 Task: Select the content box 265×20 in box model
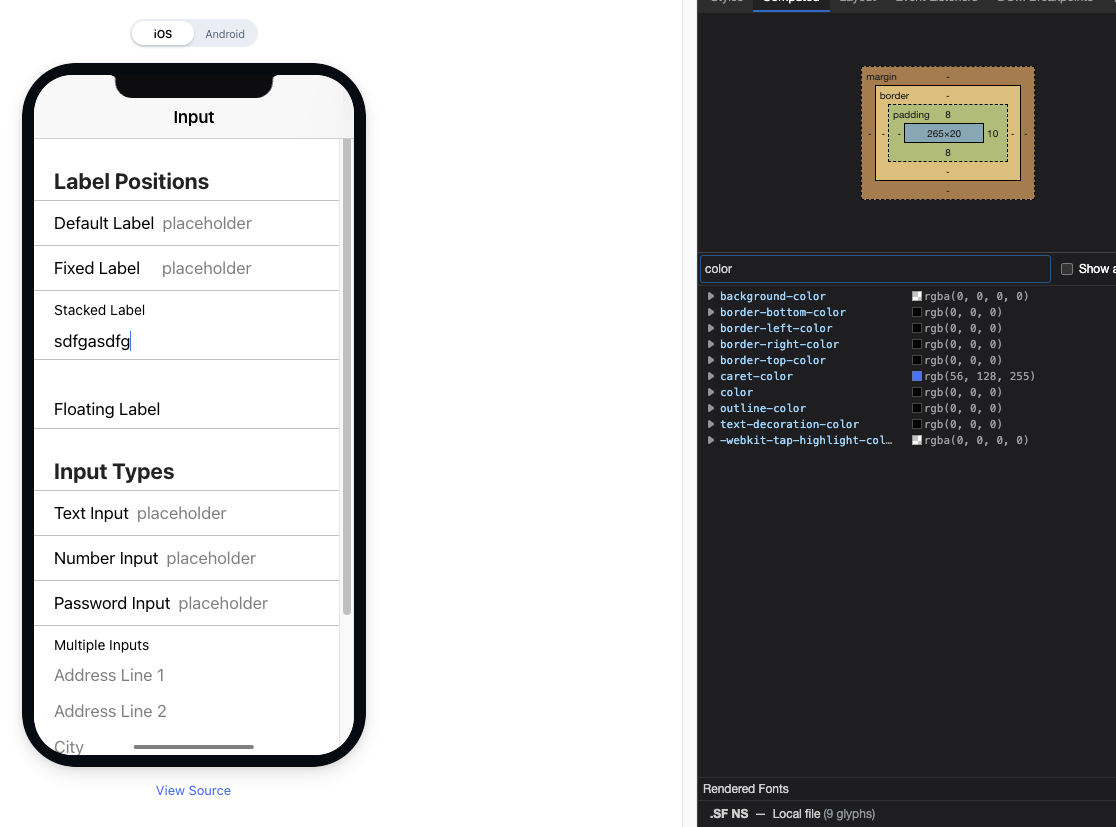click(944, 133)
